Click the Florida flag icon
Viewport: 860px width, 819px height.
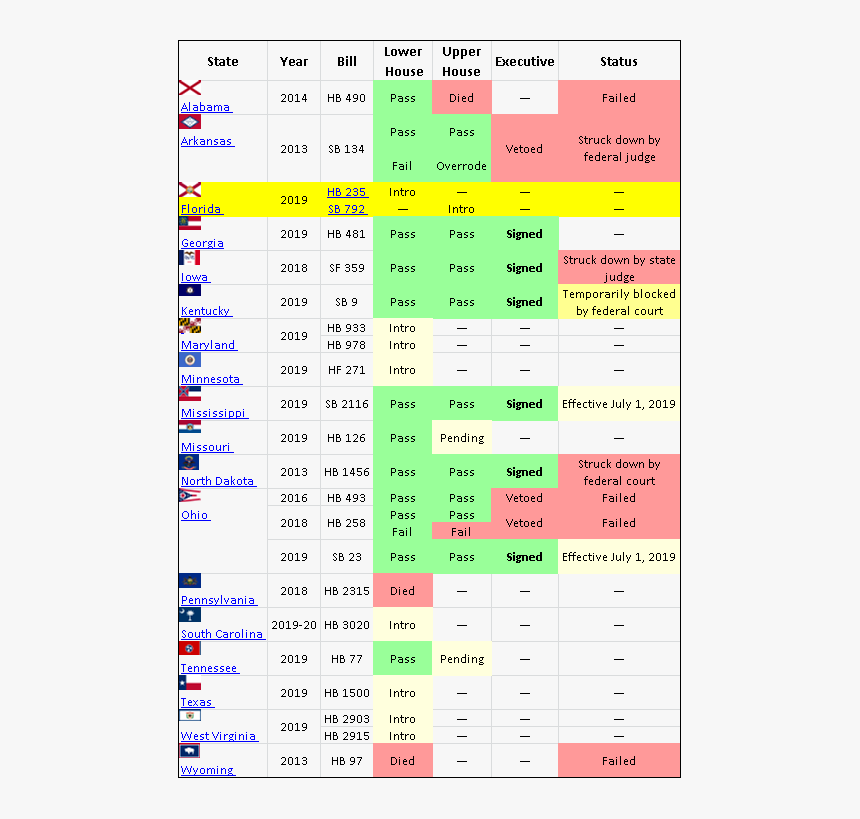click(x=190, y=190)
